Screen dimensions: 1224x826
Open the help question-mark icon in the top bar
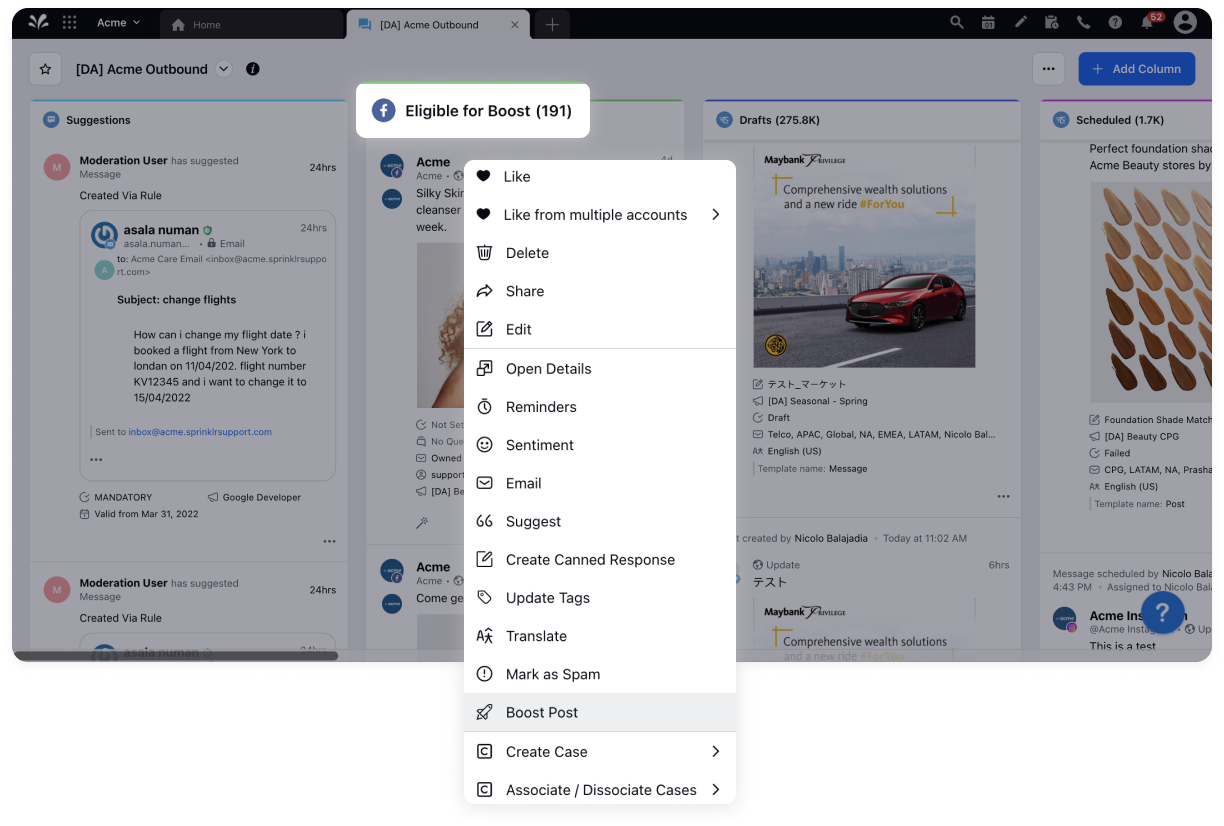click(1115, 21)
